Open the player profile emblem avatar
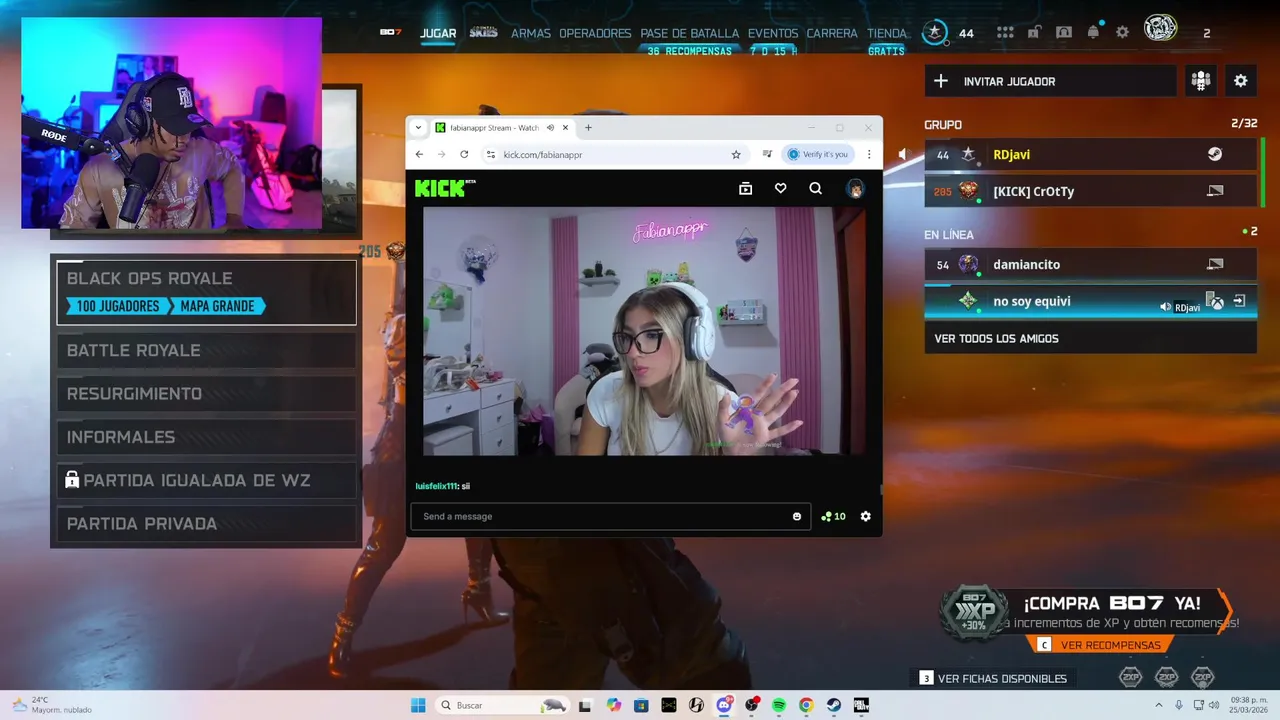 point(1161,28)
